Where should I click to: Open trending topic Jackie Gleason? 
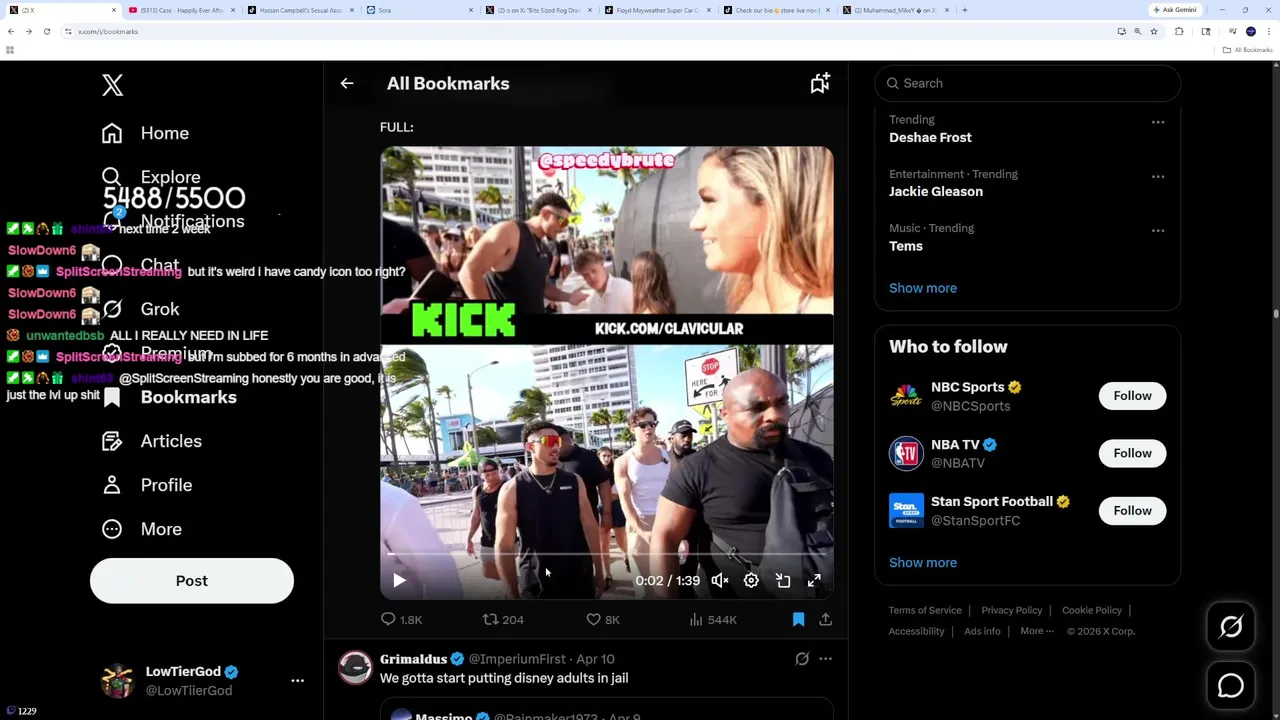point(936,192)
